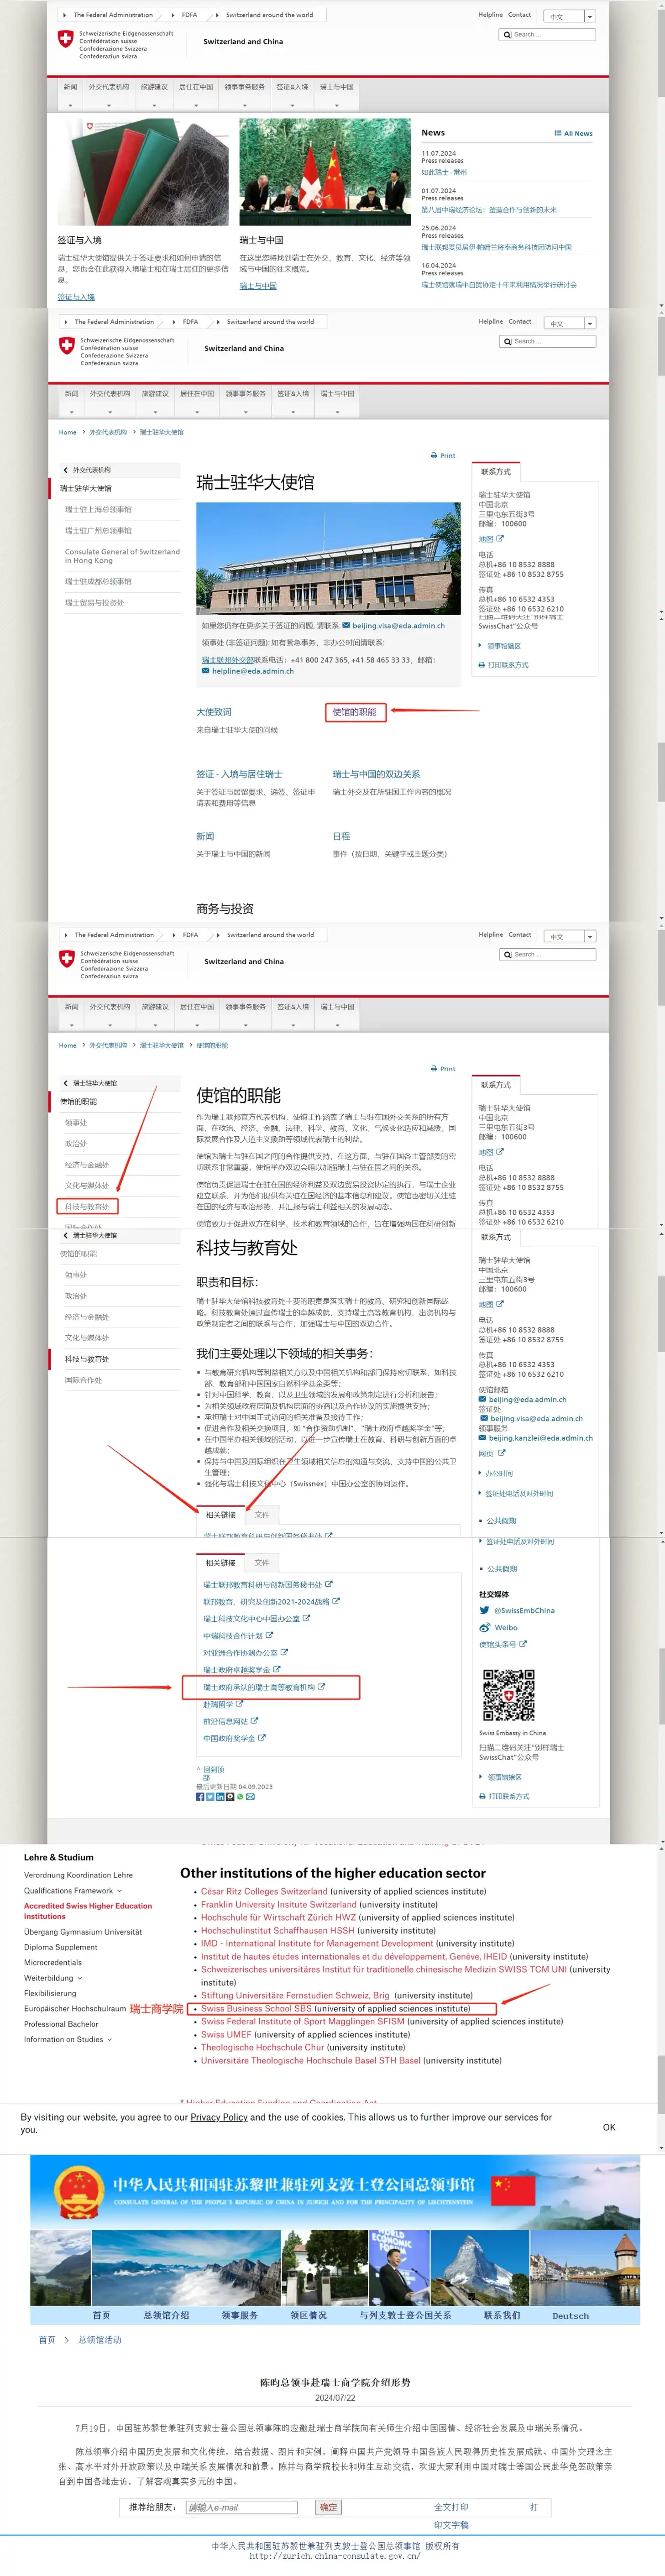Share page via the email envelope icon

point(250,1796)
